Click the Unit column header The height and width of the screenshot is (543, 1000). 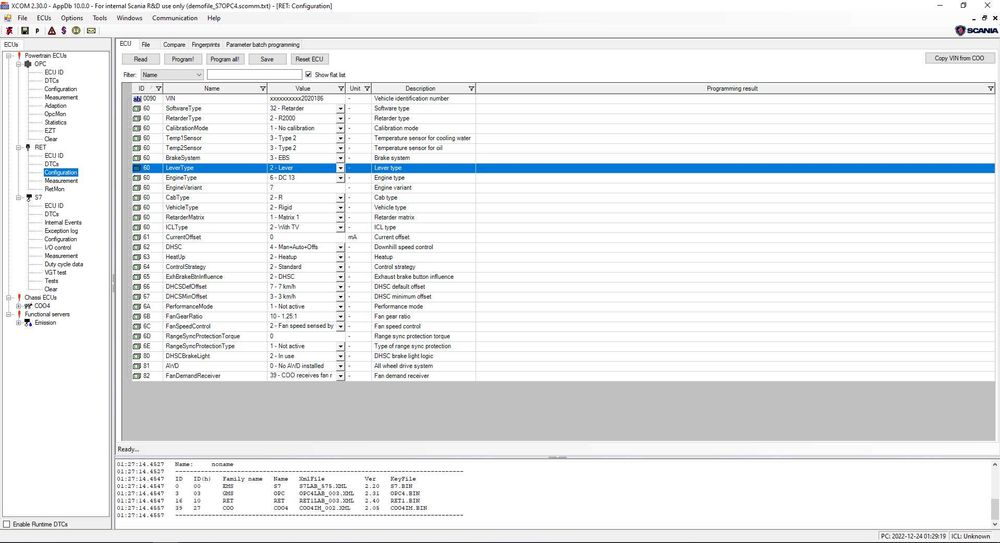[358, 89]
